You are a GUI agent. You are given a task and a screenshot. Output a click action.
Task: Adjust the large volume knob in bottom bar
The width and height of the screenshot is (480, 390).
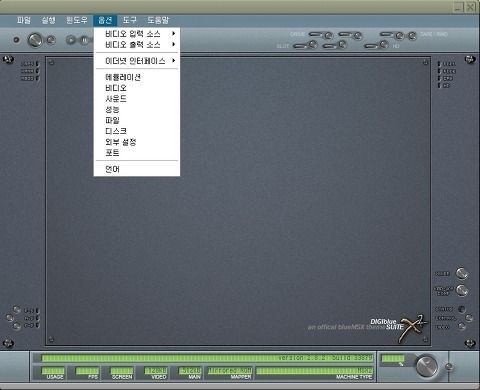tap(427, 366)
